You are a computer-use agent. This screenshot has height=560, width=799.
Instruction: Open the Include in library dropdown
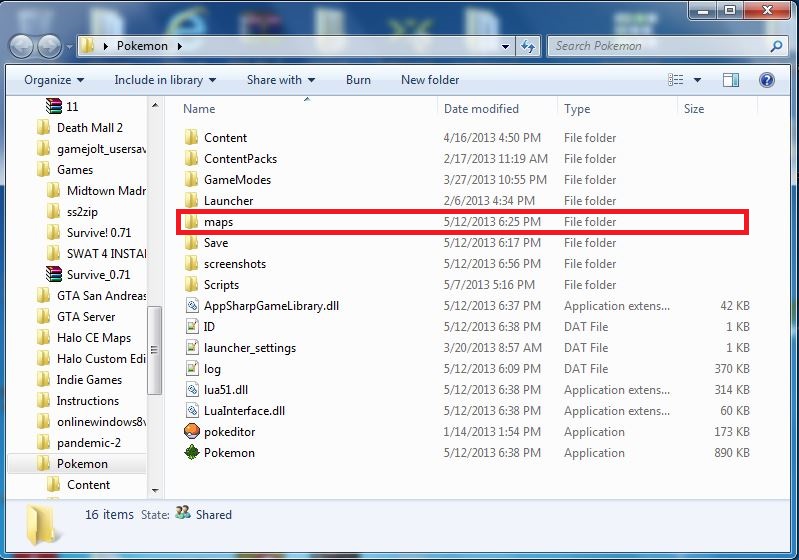coord(165,80)
